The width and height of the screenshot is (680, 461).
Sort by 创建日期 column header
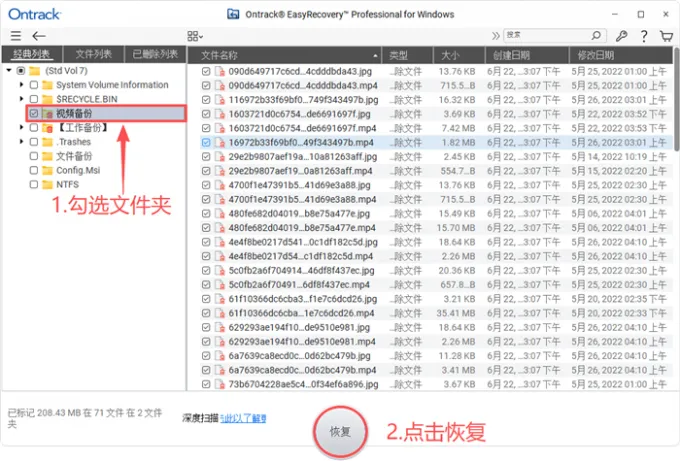[x=527, y=55]
